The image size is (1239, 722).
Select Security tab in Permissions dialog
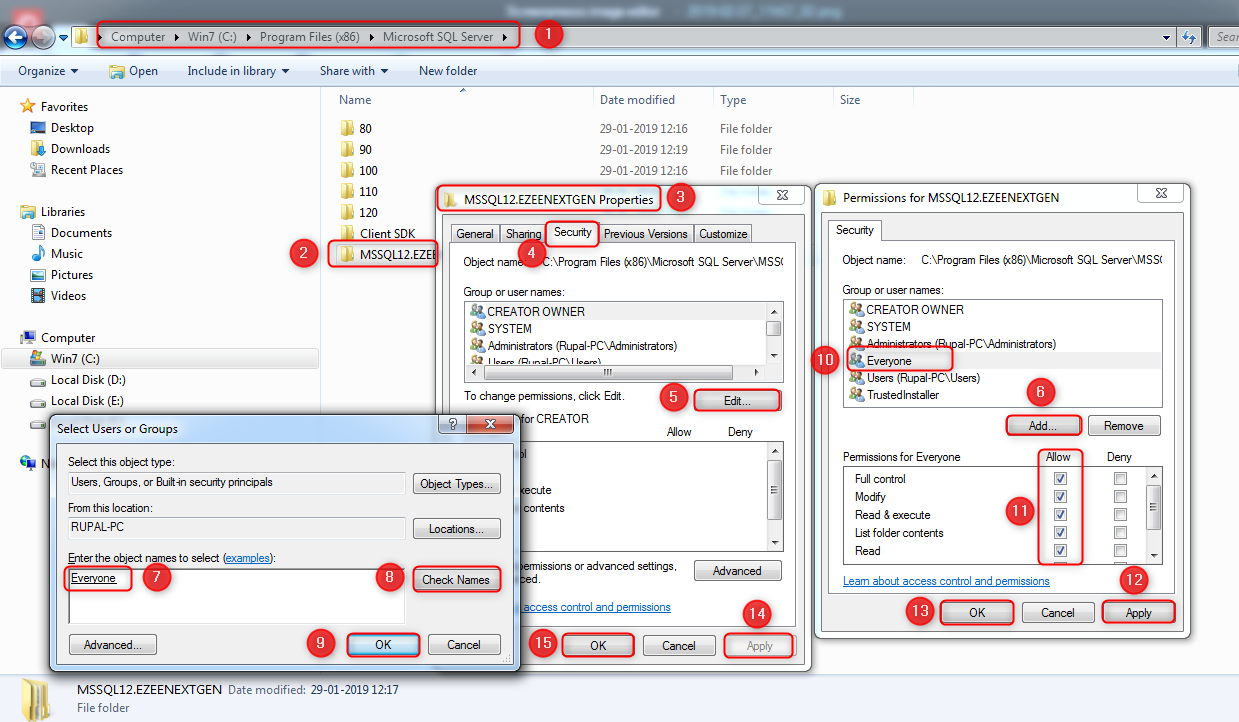(854, 230)
